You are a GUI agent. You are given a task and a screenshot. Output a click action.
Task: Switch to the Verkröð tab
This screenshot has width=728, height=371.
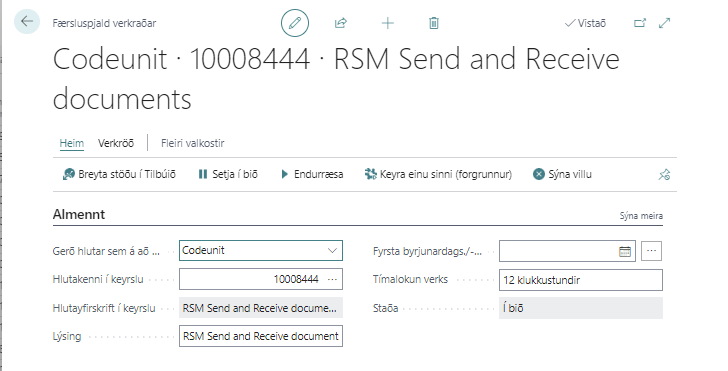[x=116, y=143]
